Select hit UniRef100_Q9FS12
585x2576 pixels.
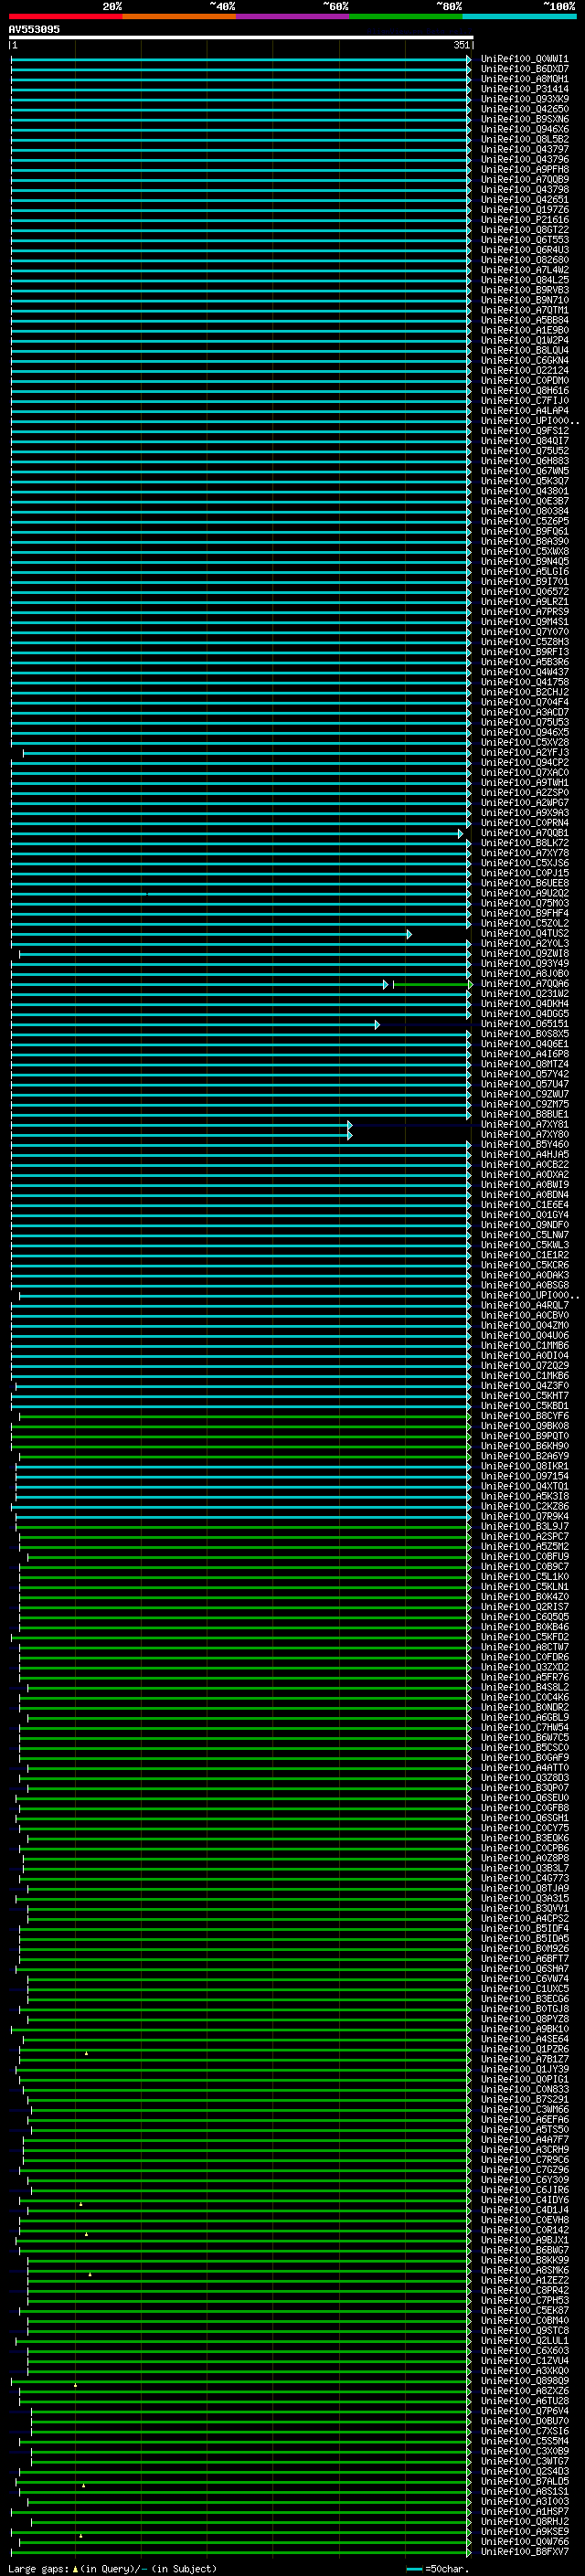(524, 431)
